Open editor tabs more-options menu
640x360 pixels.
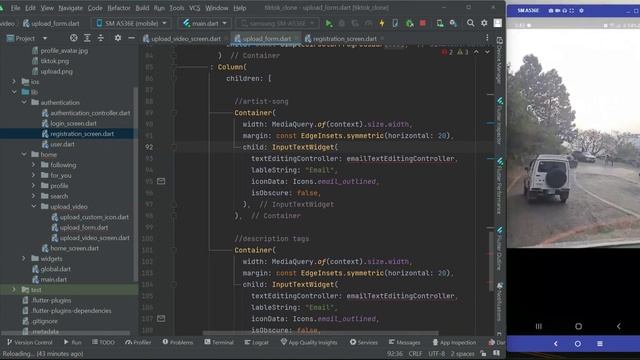point(487,38)
